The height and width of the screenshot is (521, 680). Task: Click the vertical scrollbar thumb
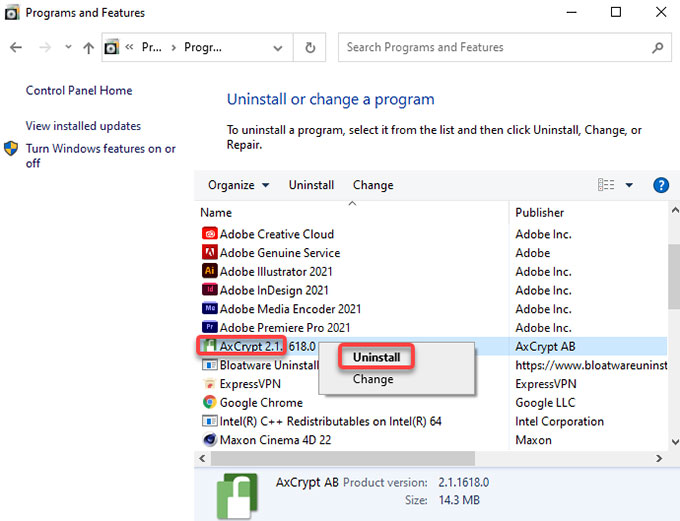click(x=674, y=276)
